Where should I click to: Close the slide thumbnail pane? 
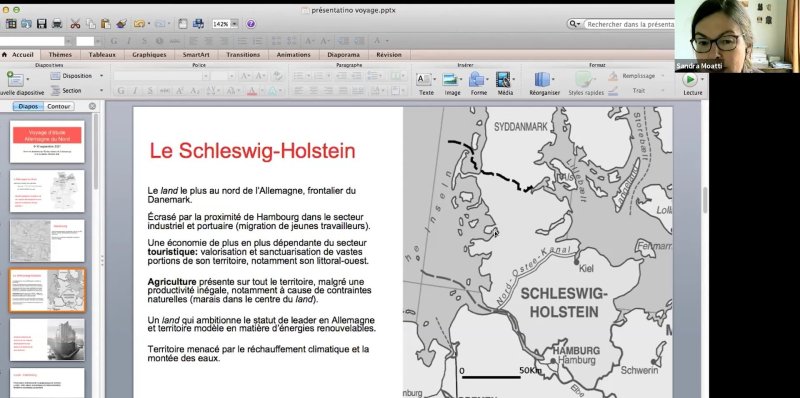click(x=92, y=106)
